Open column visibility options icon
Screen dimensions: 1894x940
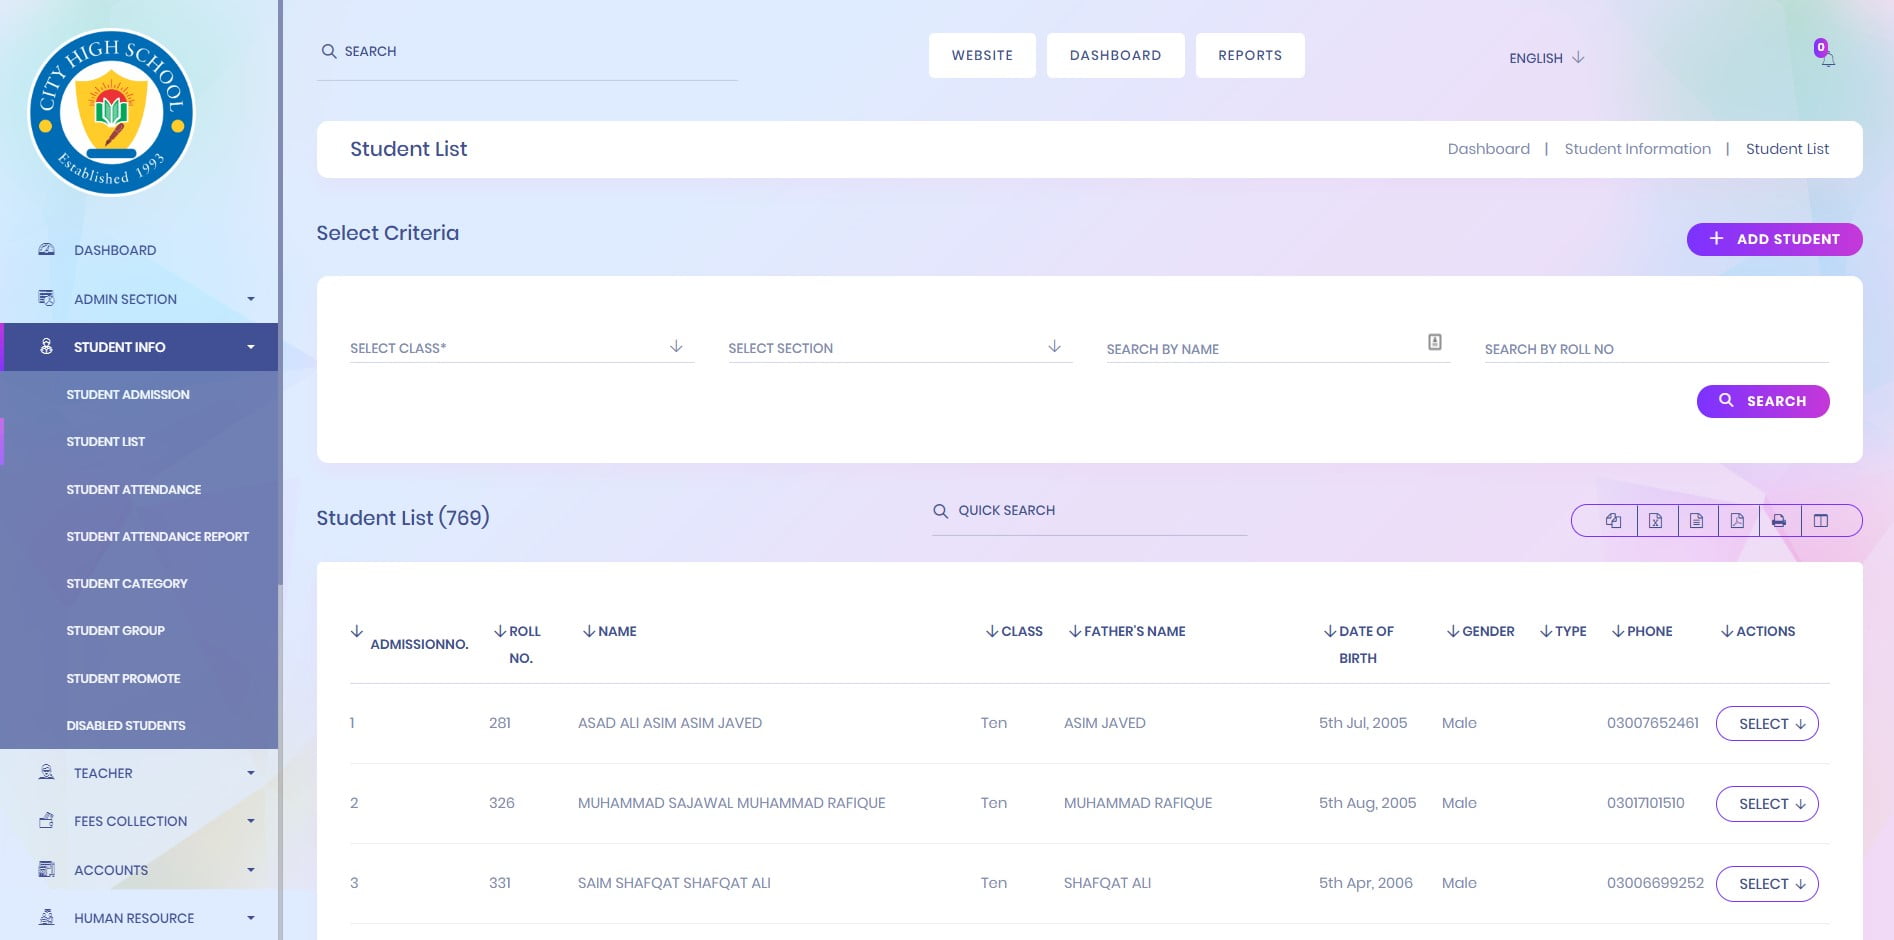click(x=1821, y=521)
